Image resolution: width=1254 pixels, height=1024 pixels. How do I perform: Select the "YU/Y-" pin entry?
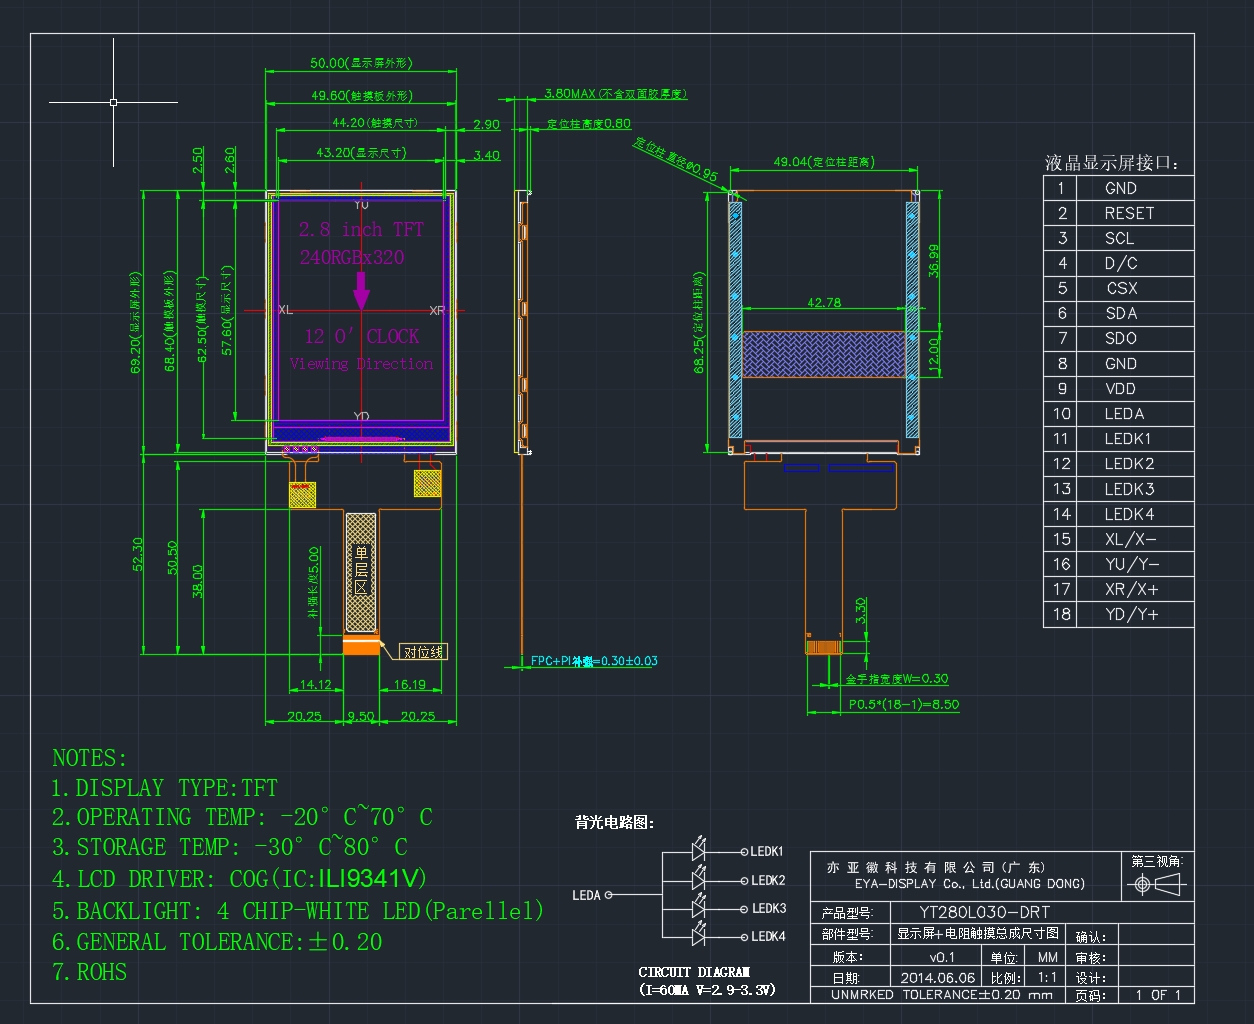click(1132, 564)
